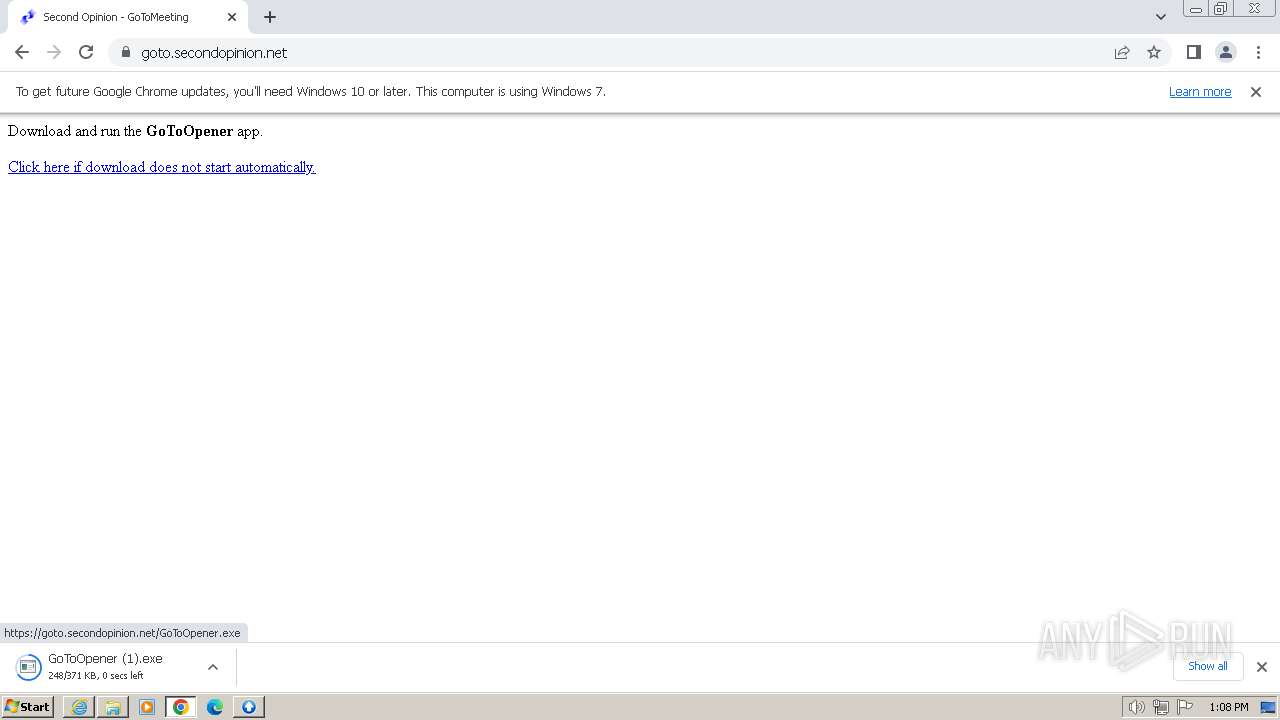The image size is (1280, 720).
Task: Click Show all downloads button
Action: (x=1207, y=666)
